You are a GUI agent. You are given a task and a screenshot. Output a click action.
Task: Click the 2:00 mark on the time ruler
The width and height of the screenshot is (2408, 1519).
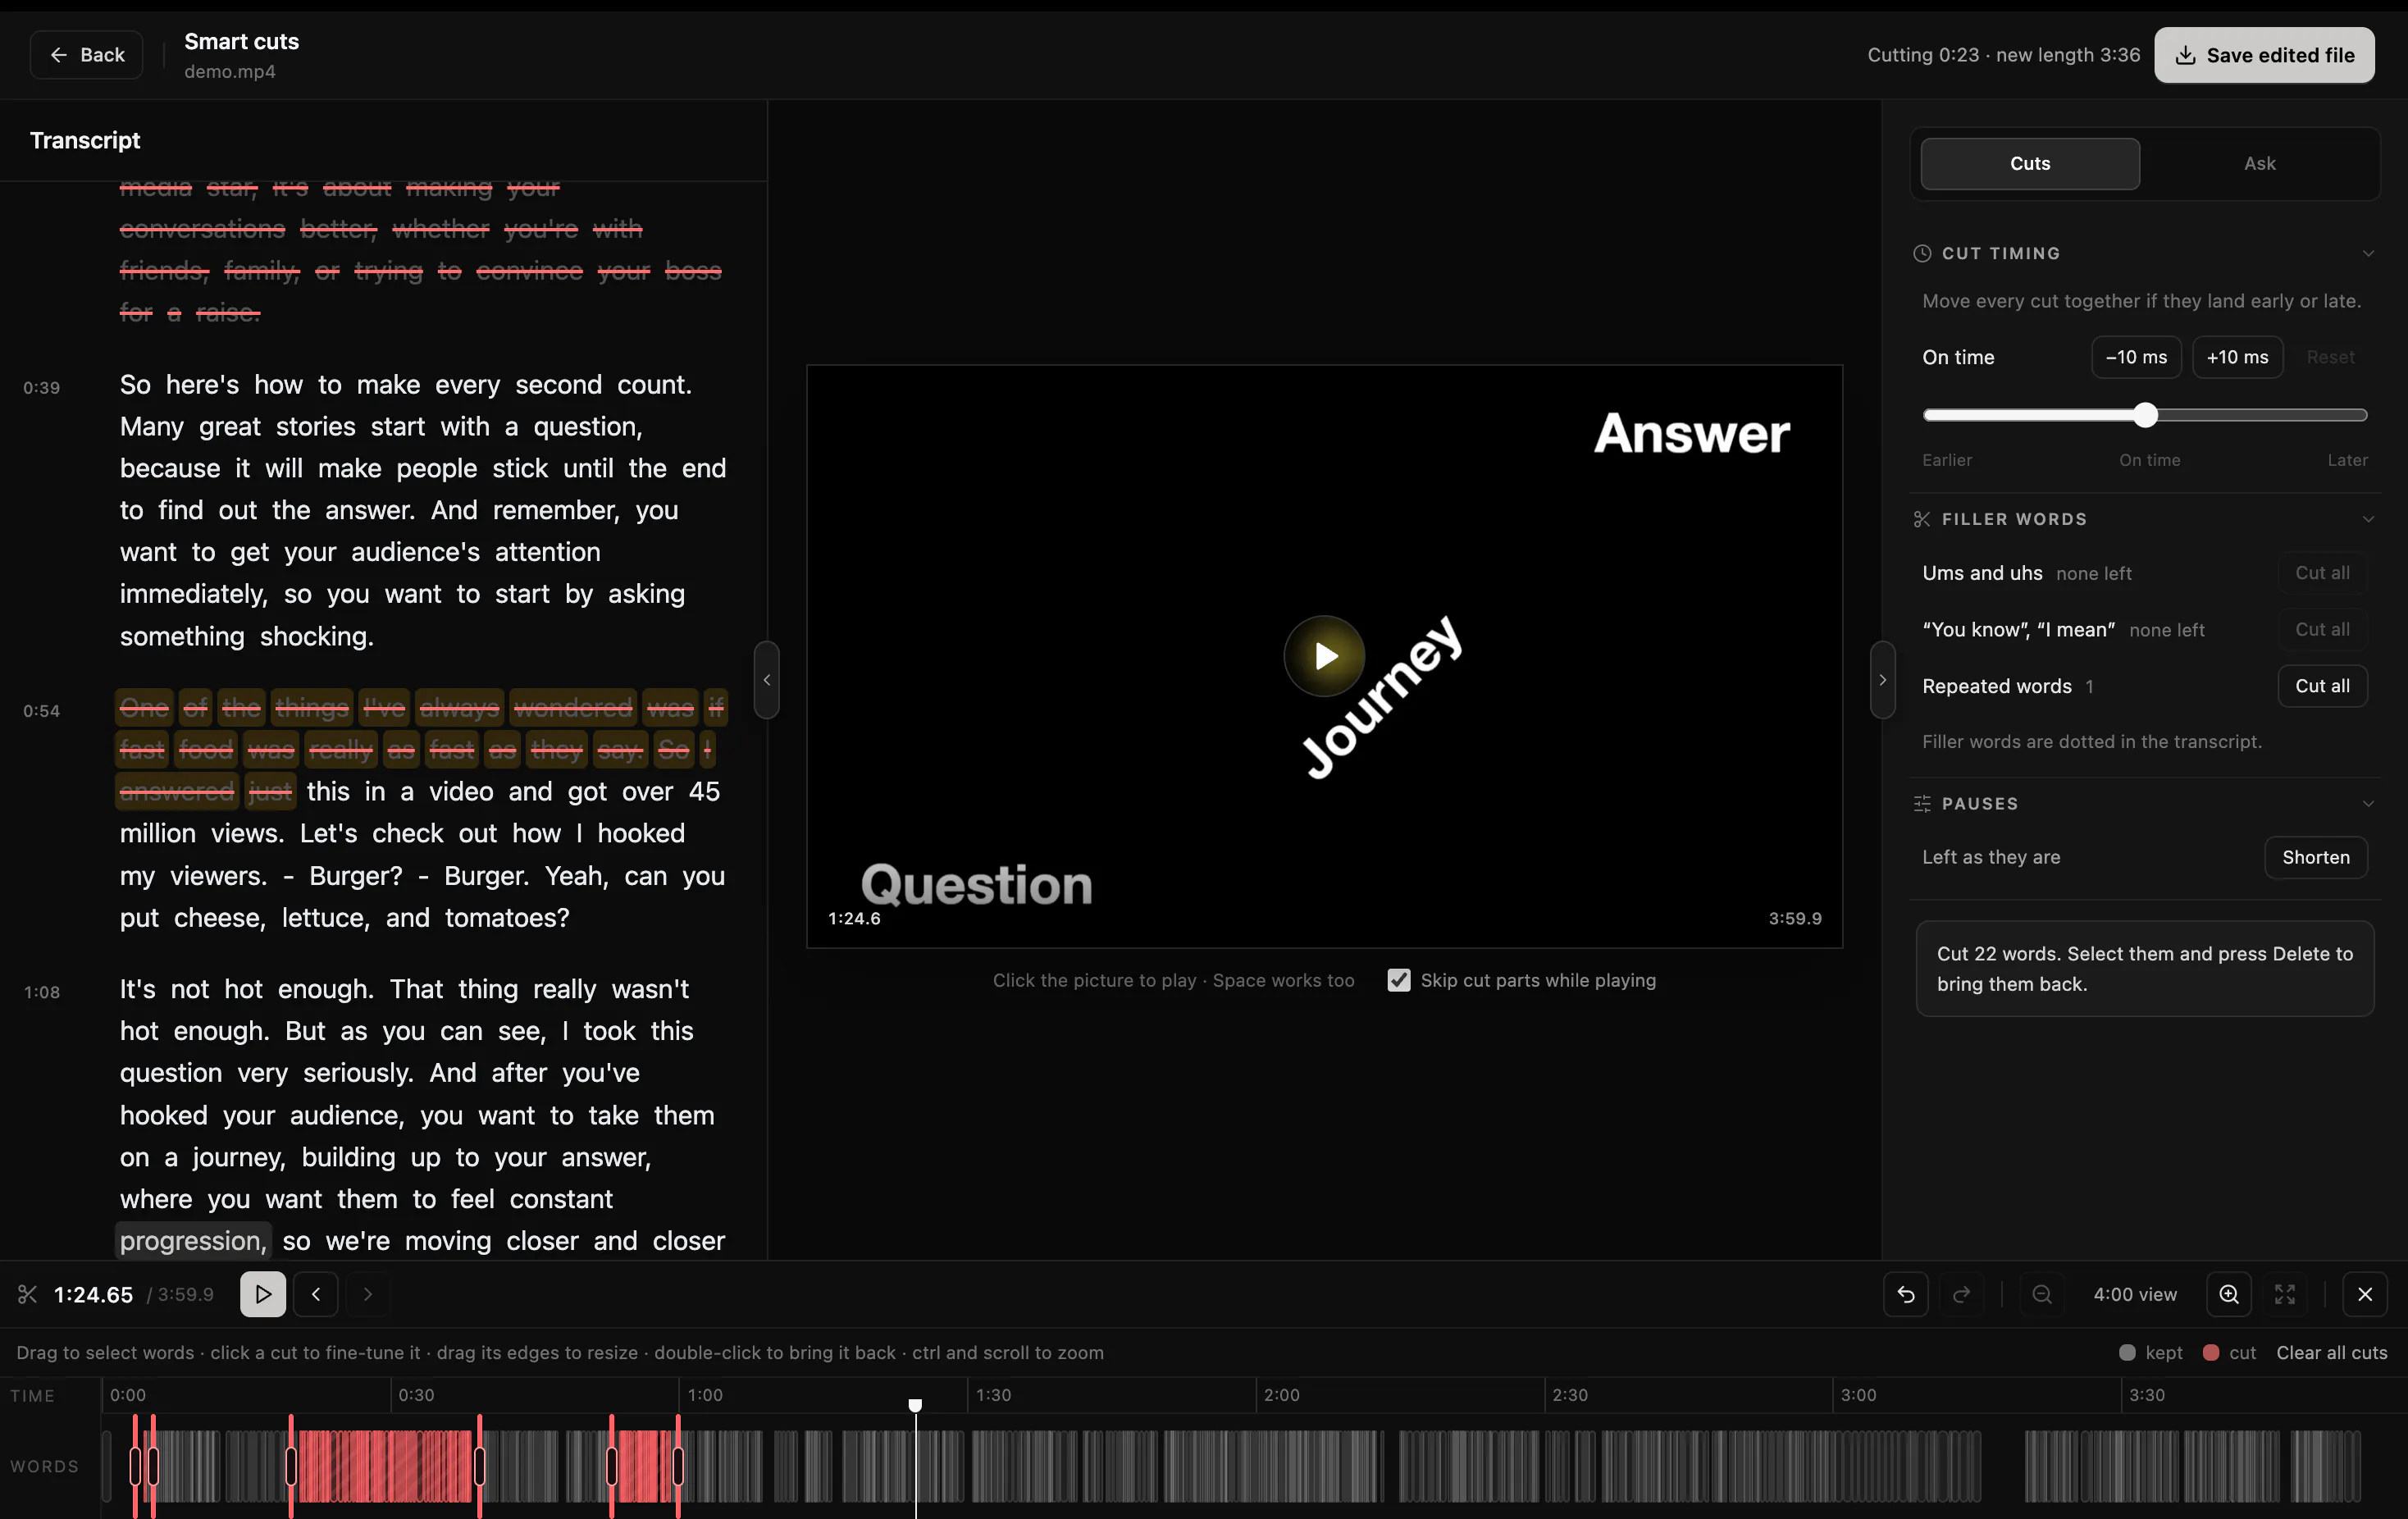click(1281, 1395)
